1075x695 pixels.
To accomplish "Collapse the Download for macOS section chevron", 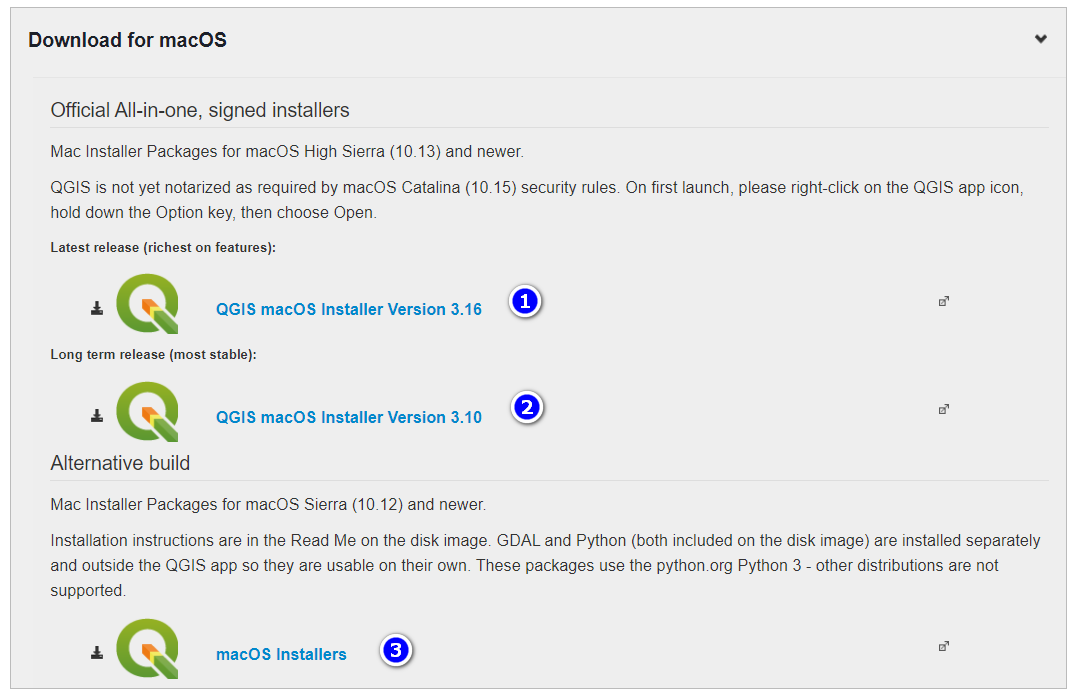I will (1040, 39).
